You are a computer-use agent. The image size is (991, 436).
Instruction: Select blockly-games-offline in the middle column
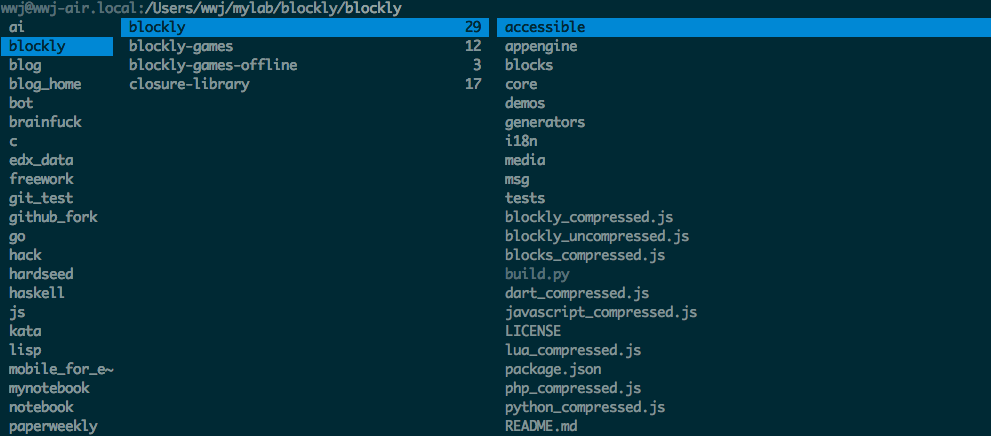[x=305, y=65]
